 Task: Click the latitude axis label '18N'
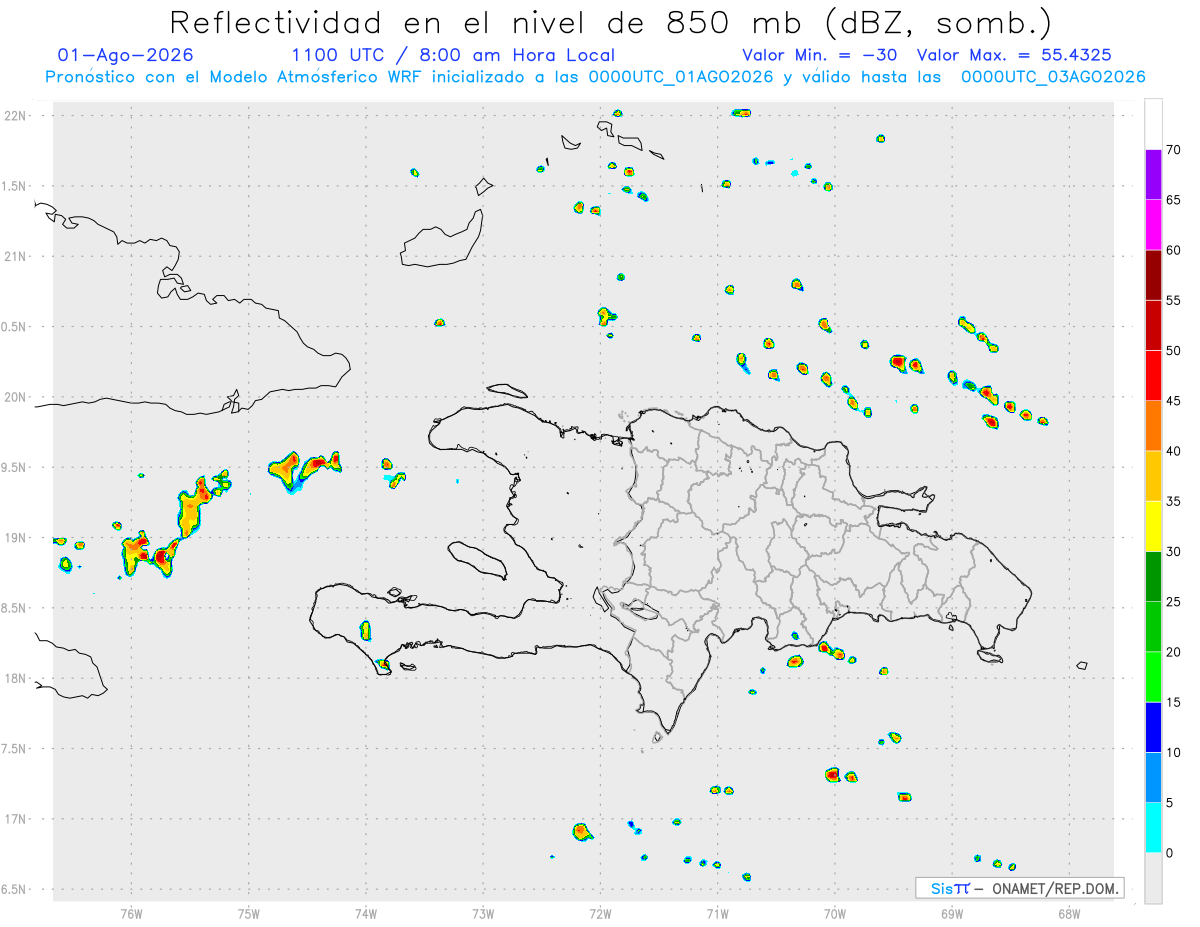coord(17,678)
